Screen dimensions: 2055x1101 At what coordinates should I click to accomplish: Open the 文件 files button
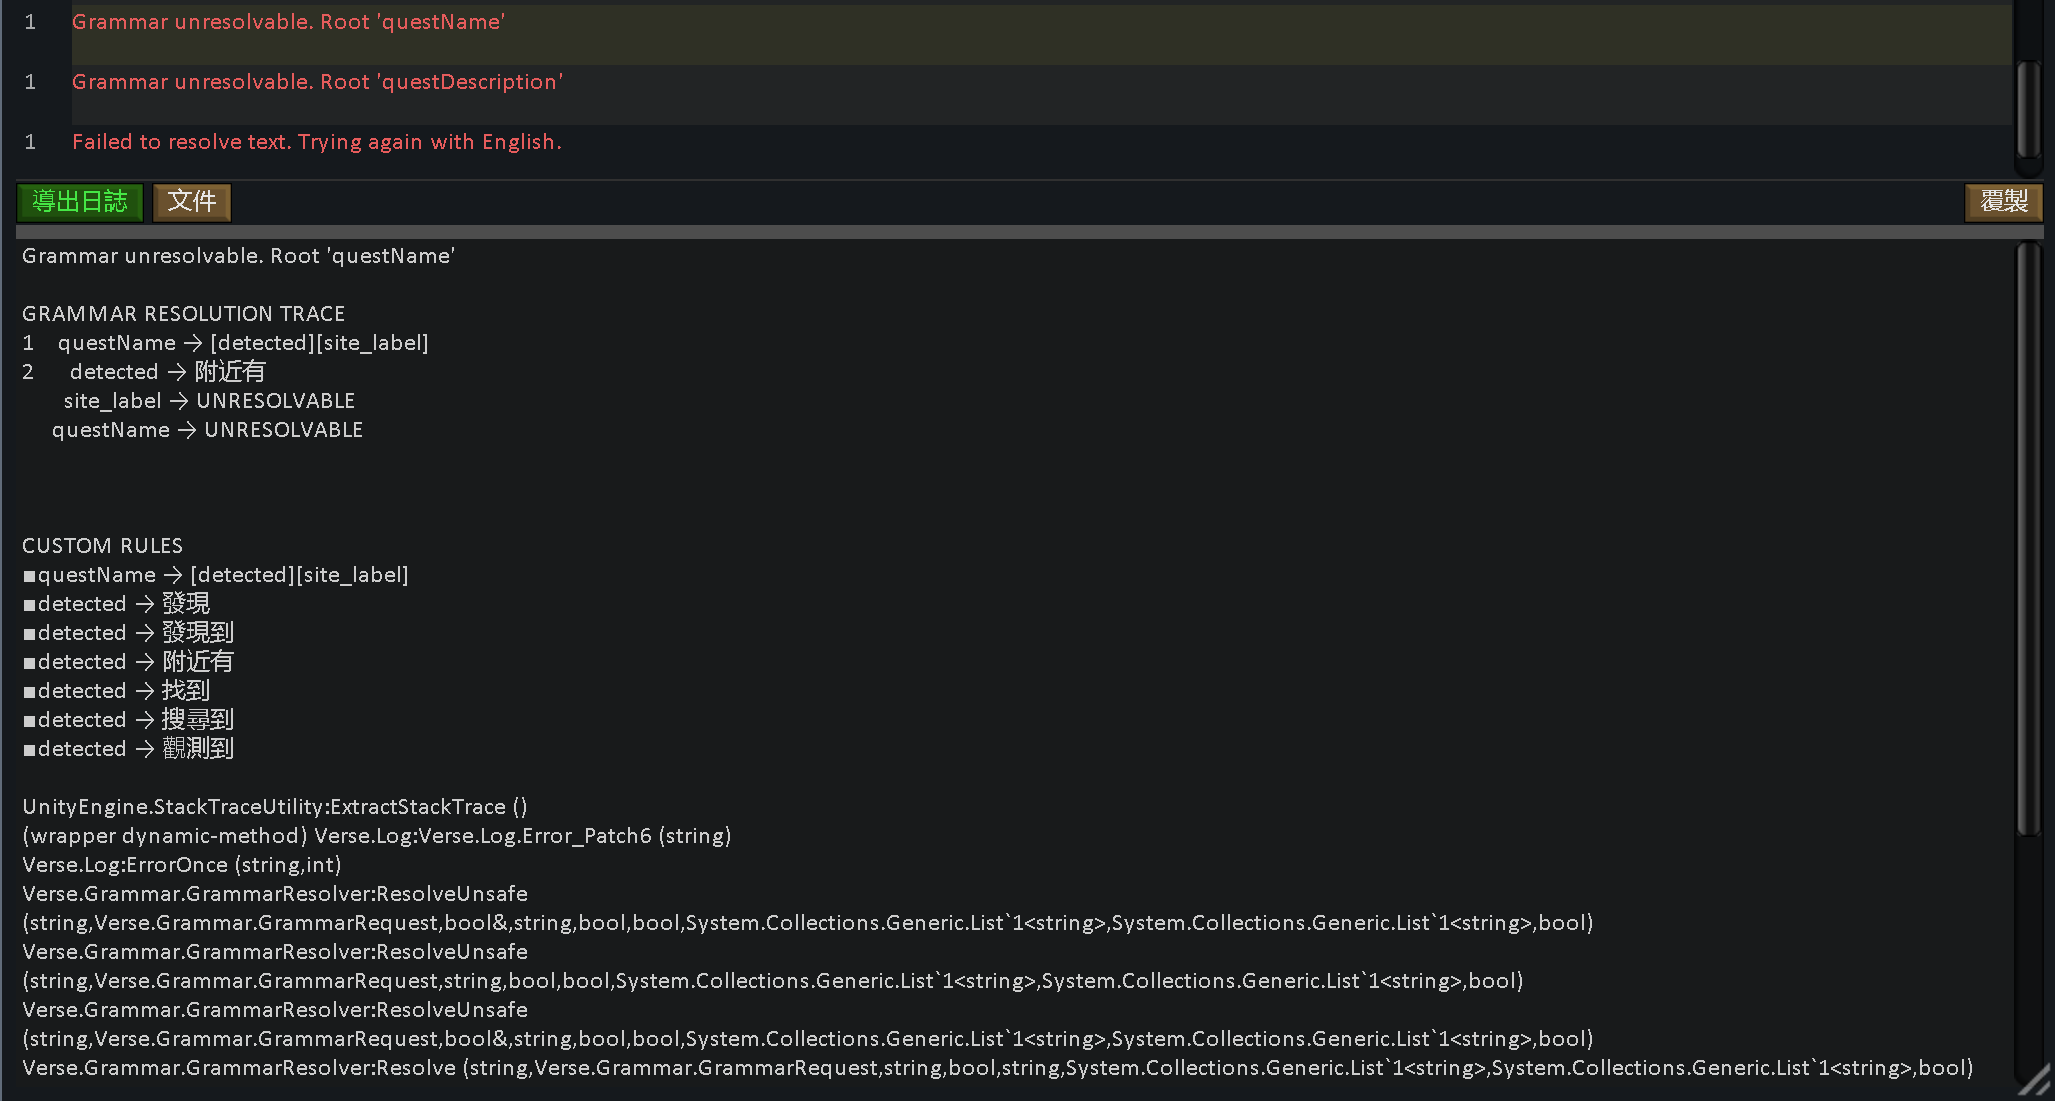pyautogui.click(x=191, y=202)
